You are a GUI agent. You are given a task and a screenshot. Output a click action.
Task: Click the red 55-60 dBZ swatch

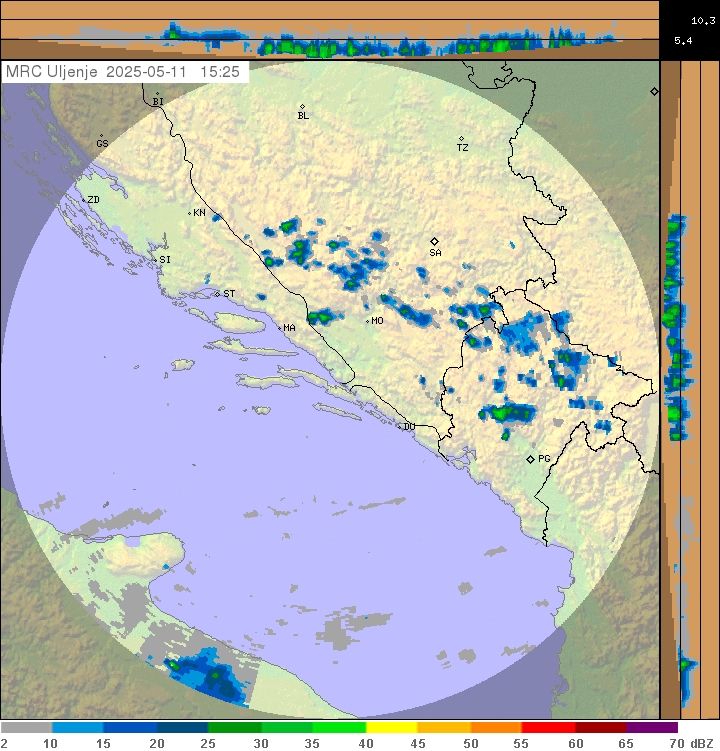[549, 728]
